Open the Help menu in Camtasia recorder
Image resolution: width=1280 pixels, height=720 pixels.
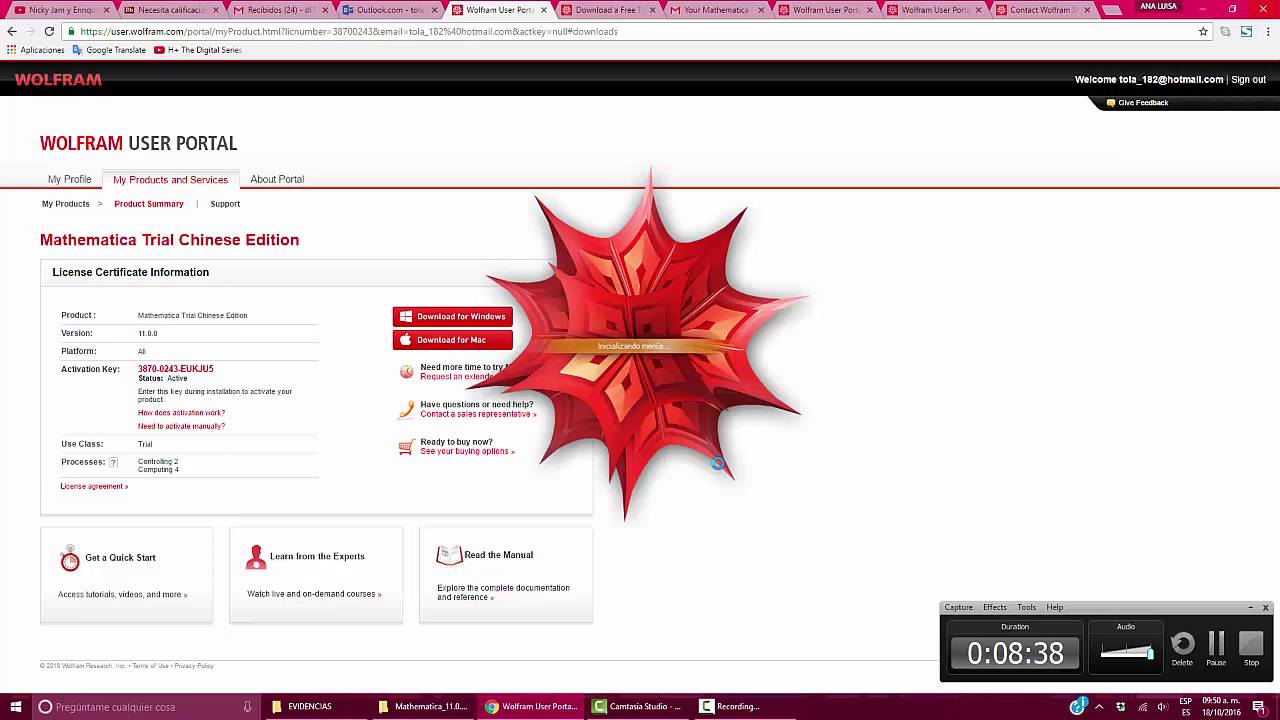coord(1054,607)
